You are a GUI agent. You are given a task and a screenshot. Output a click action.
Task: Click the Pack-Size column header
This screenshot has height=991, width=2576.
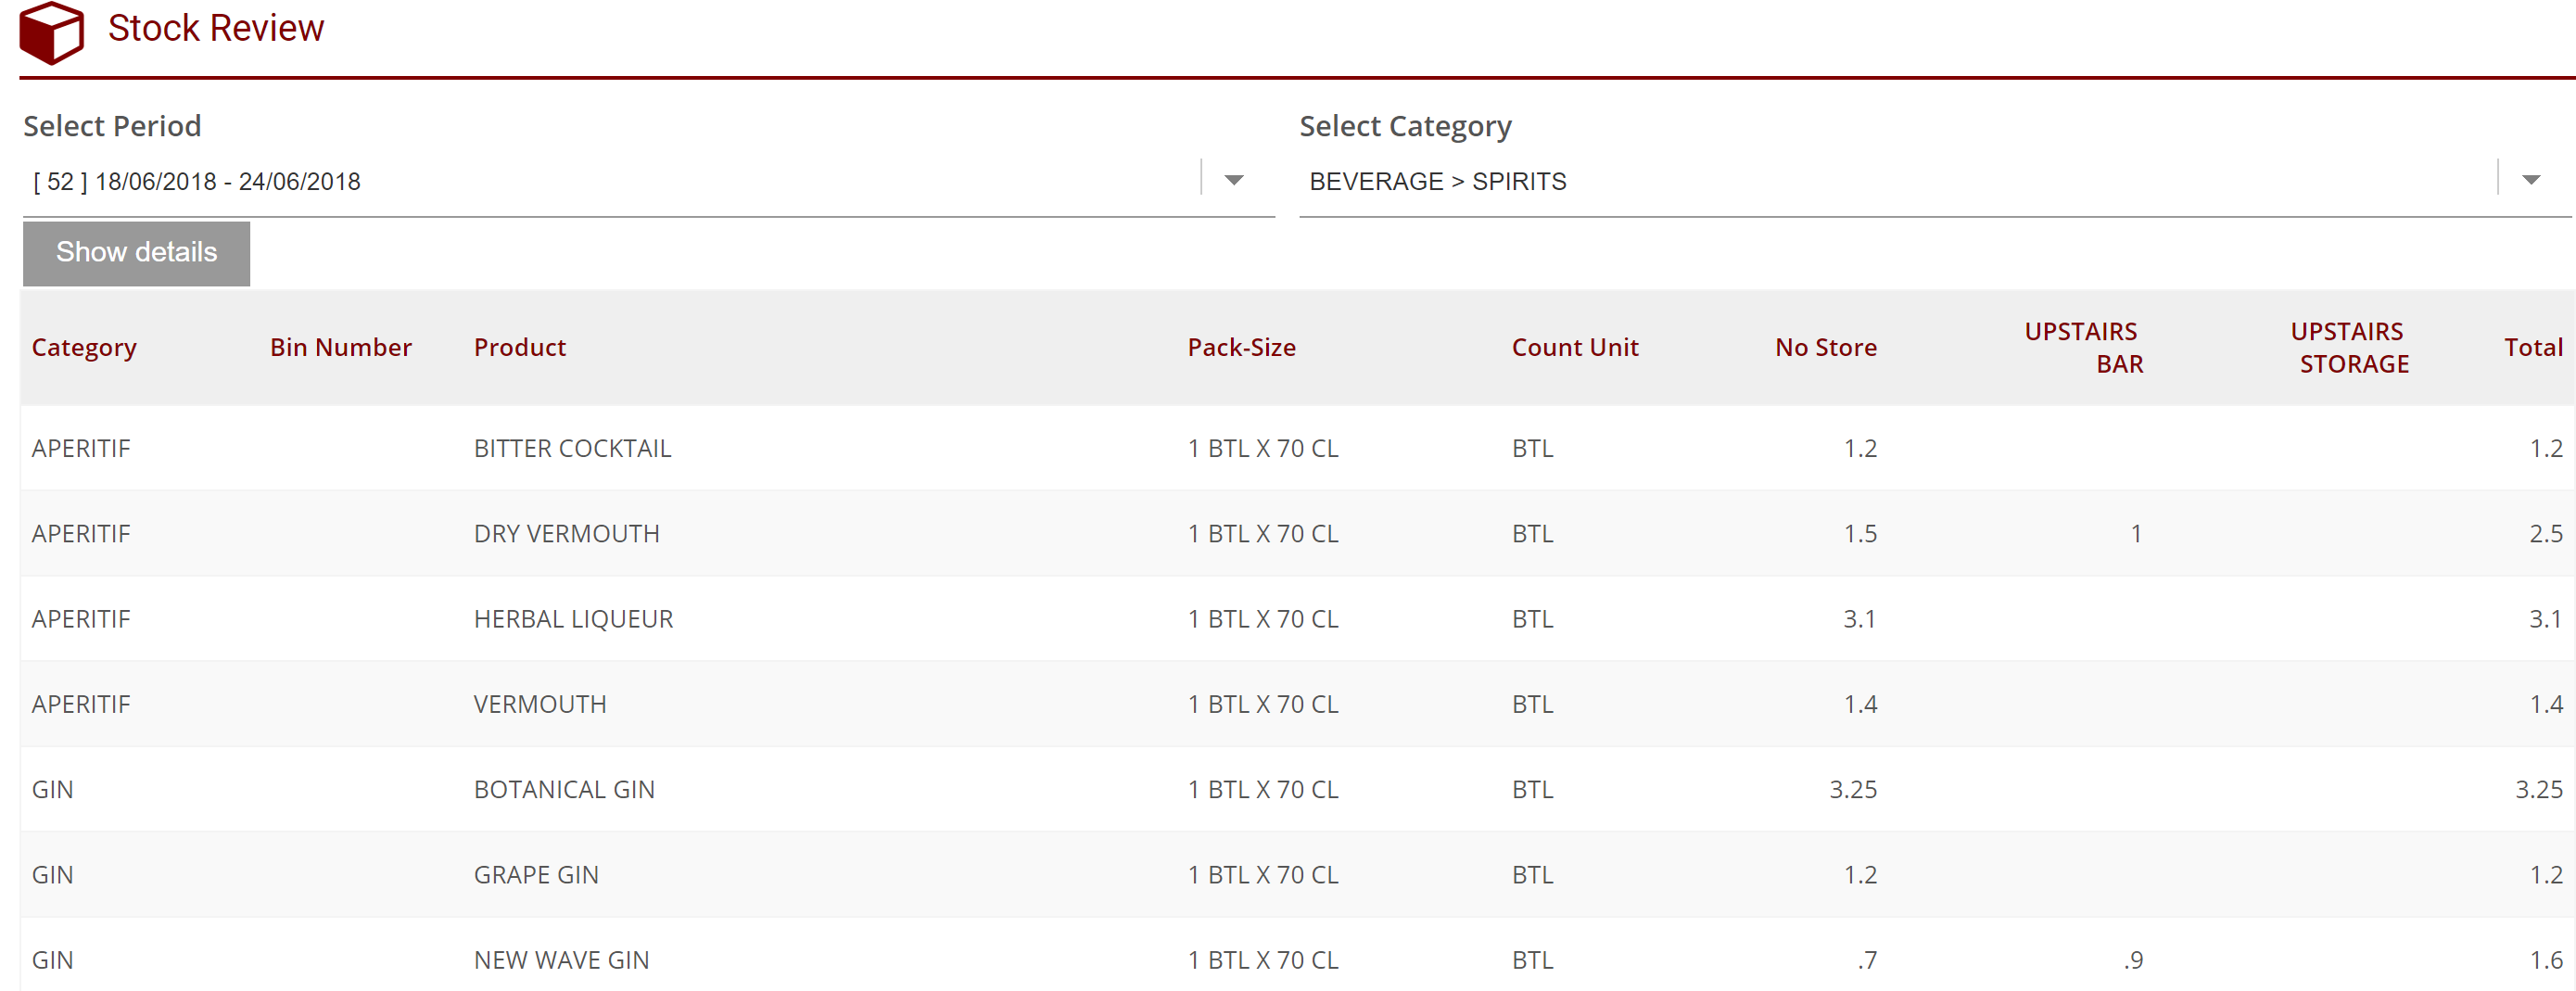[x=1241, y=347]
